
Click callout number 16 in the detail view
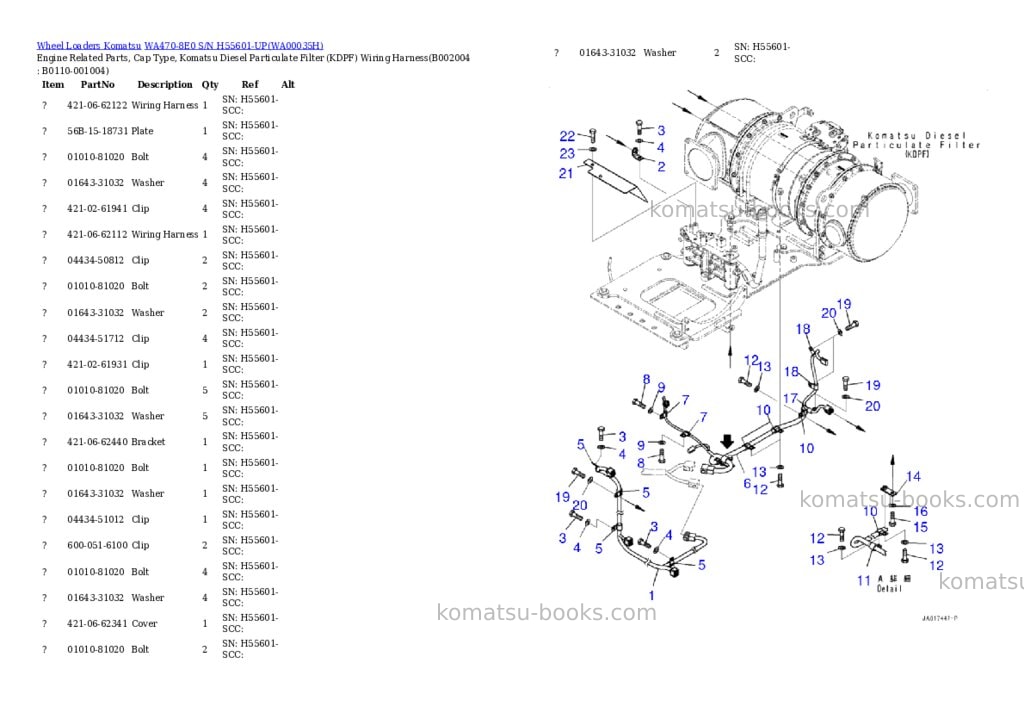(920, 511)
